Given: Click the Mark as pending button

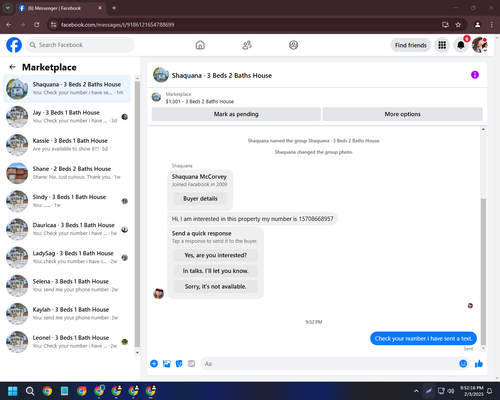Looking at the screenshot, I should [x=236, y=114].
